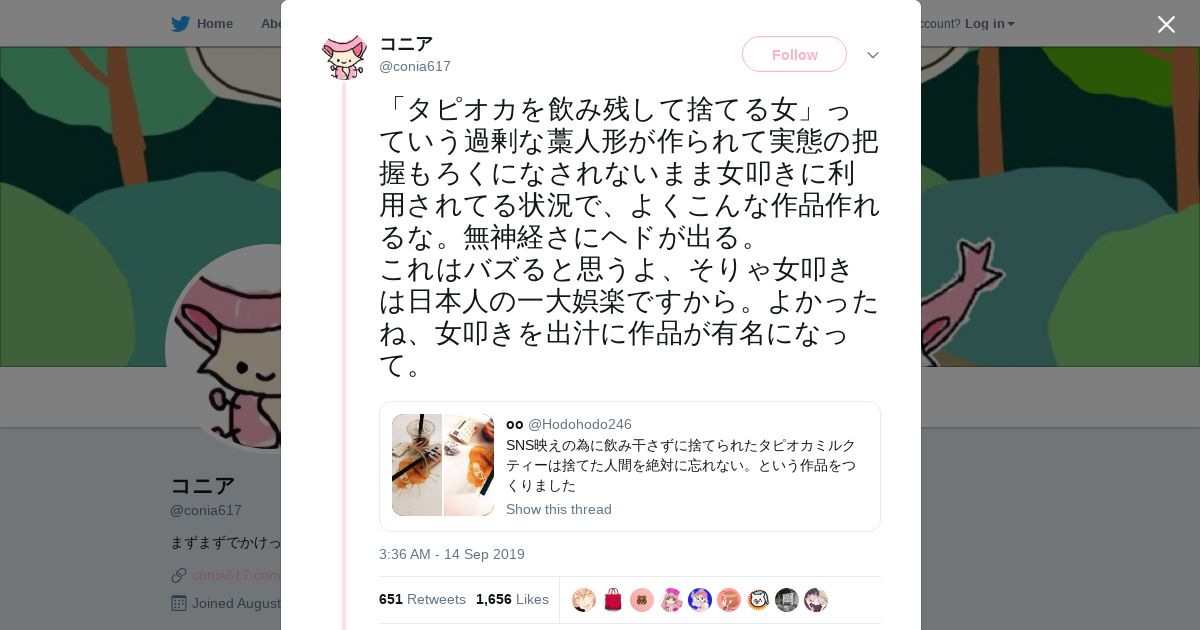The image size is (1200, 630).
Task: Open the conia617.com profile website link
Action: pyautogui.click(x=236, y=575)
